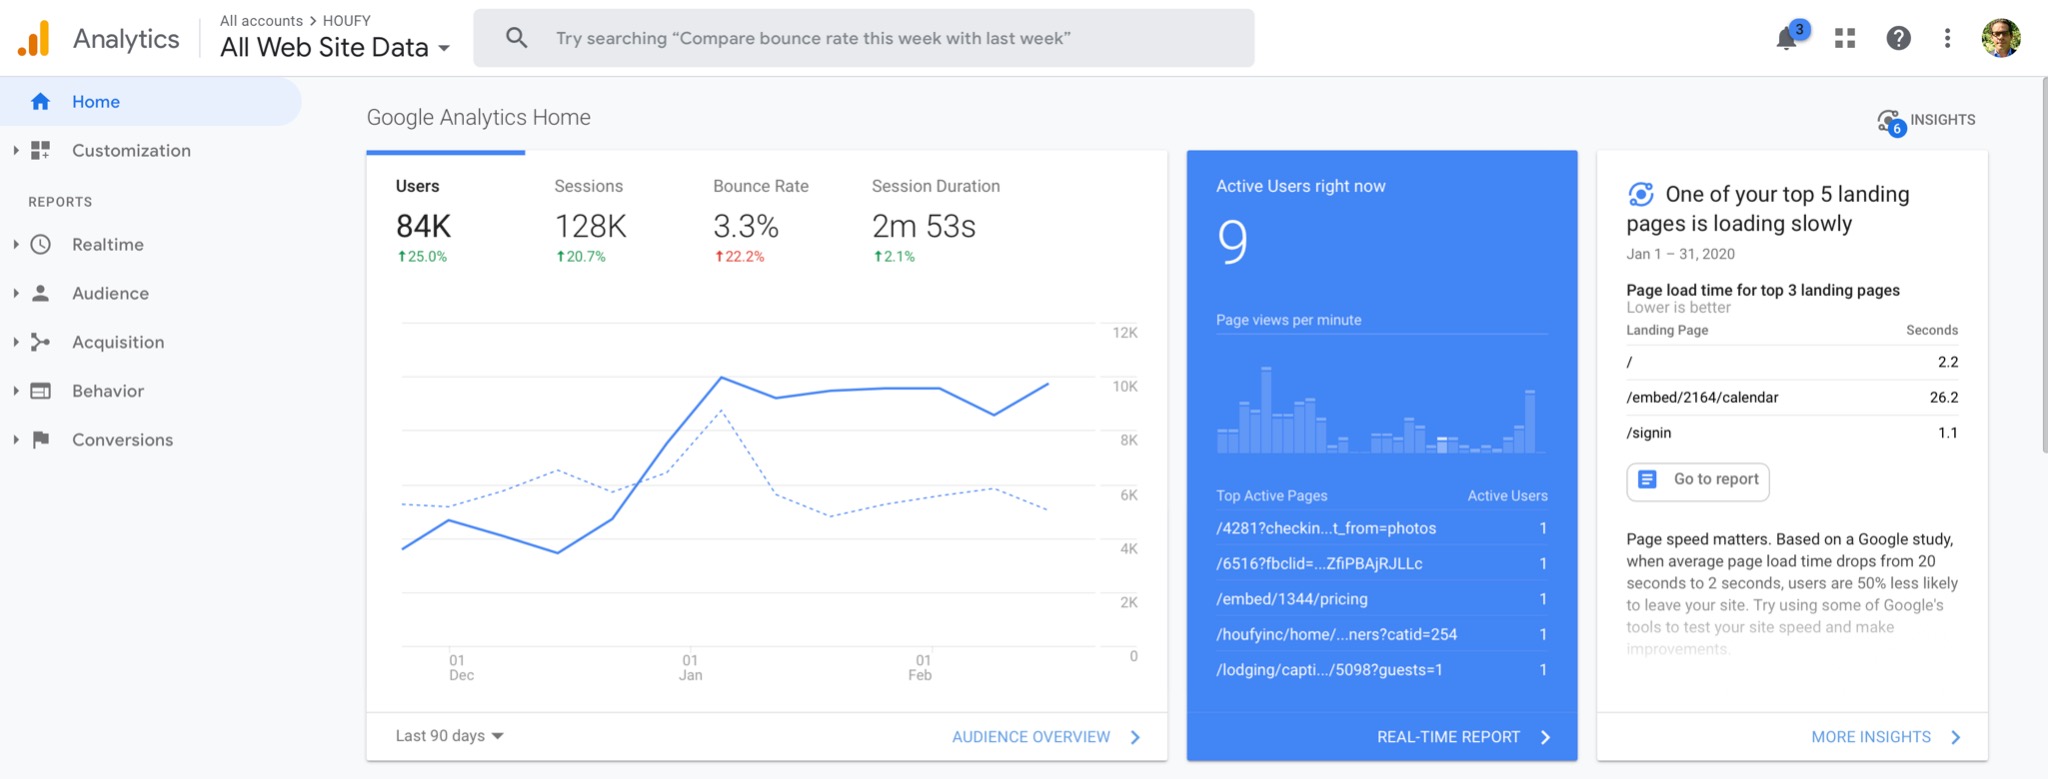Open the three-dot more options menu
Screen dimensions: 2048x779
(1947, 39)
